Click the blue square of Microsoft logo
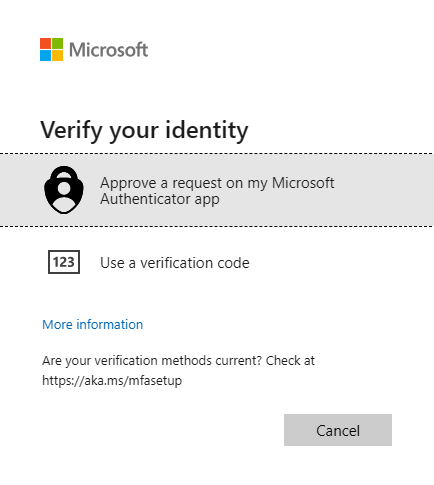 coord(45,55)
